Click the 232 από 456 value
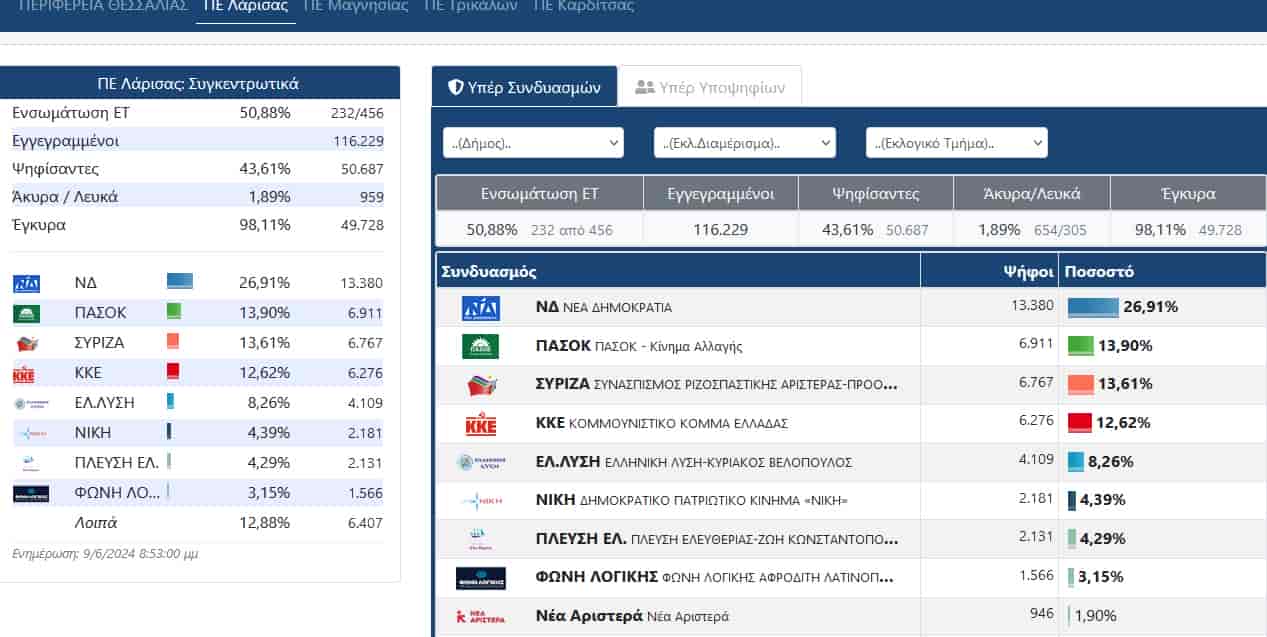 pos(570,231)
